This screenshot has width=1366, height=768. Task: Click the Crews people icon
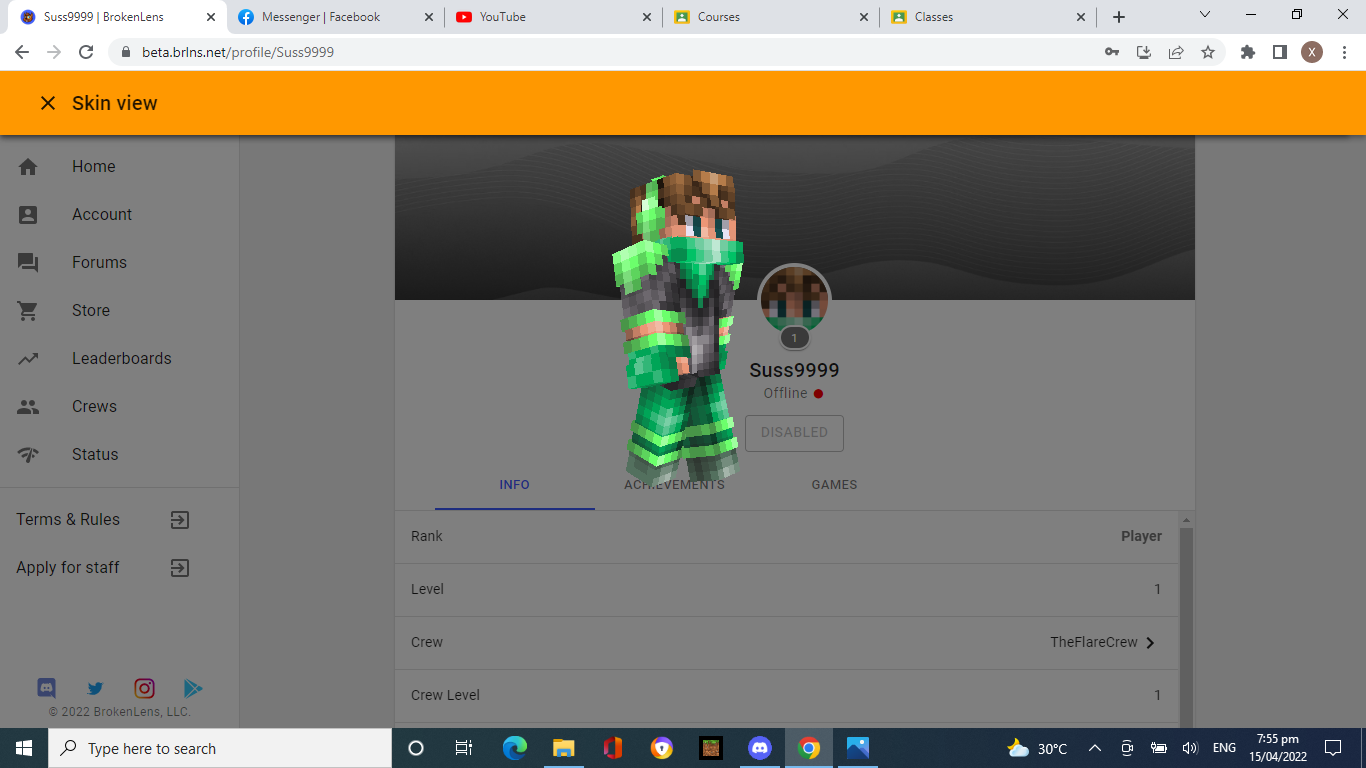tap(28, 407)
